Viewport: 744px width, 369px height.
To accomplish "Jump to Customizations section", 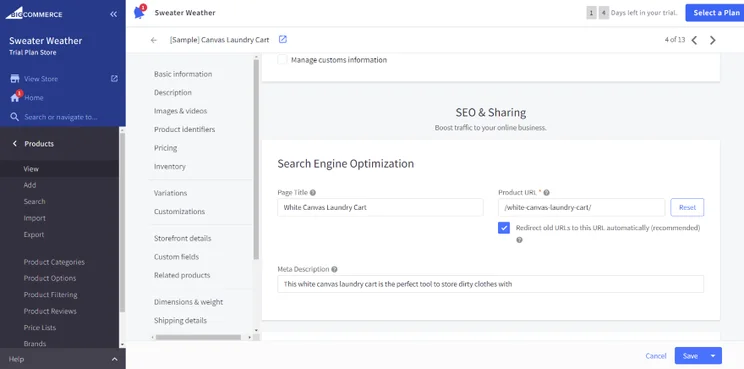I will (x=179, y=212).
